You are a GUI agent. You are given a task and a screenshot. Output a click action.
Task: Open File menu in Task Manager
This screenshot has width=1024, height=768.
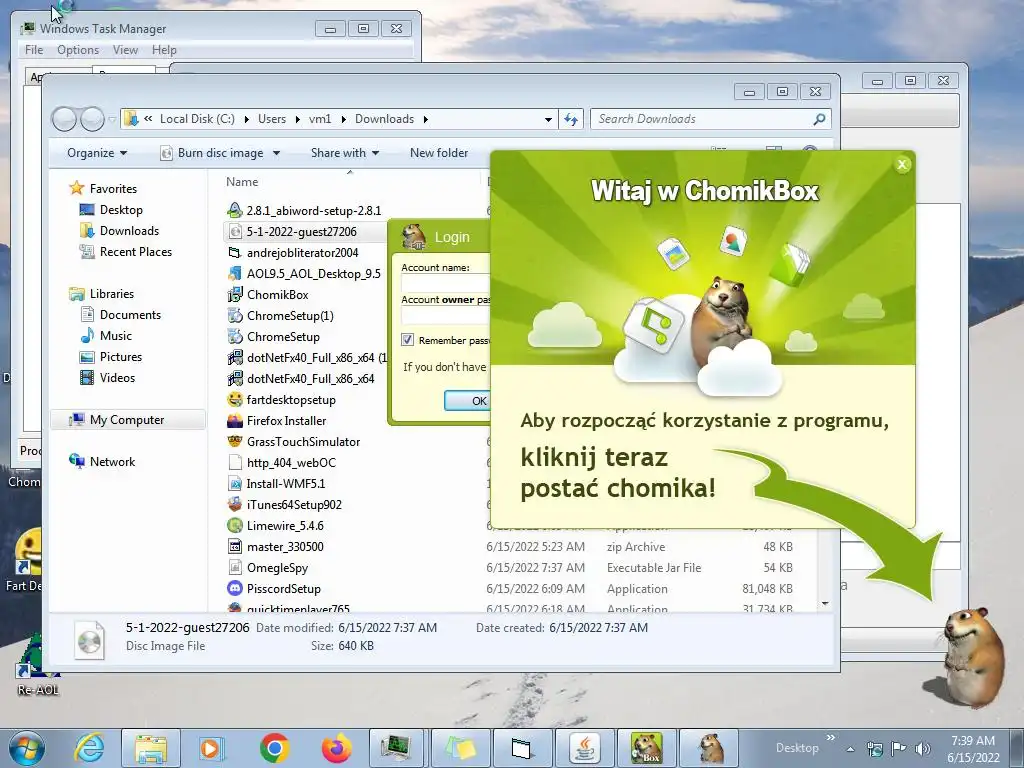click(34, 50)
